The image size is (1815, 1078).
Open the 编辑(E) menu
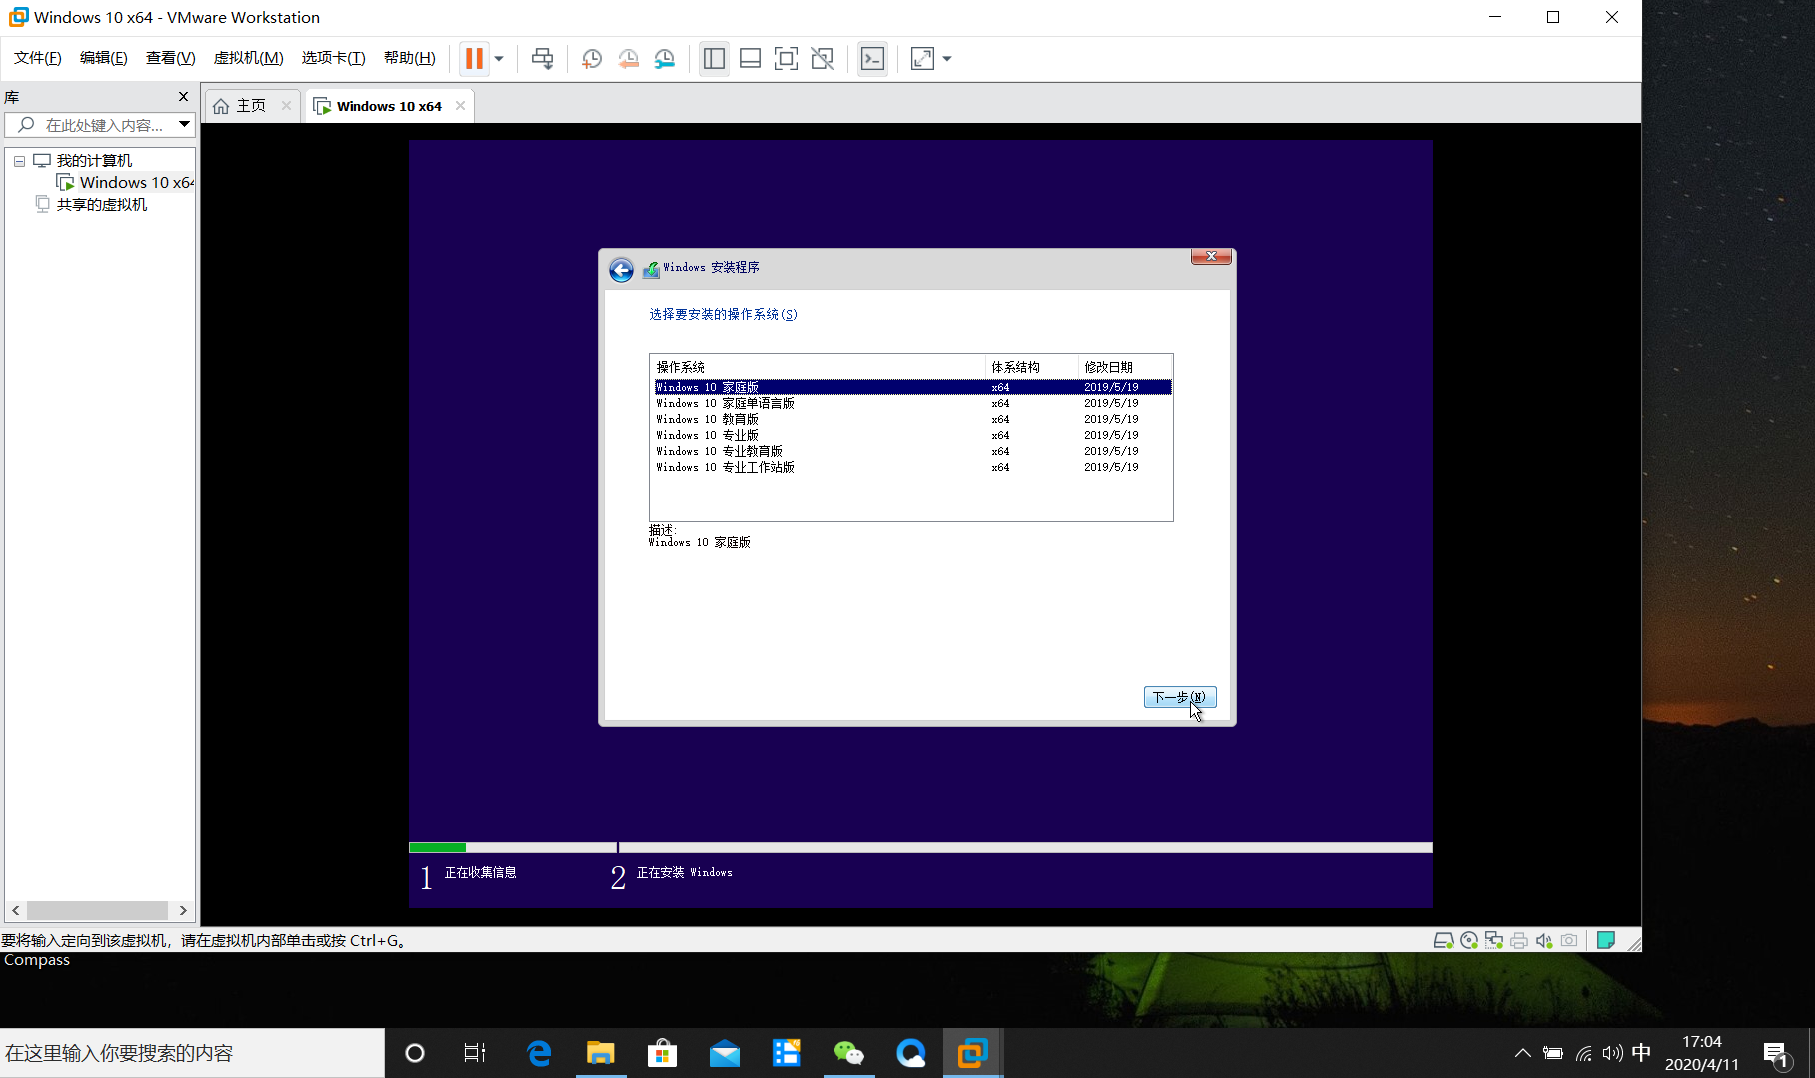pos(104,58)
